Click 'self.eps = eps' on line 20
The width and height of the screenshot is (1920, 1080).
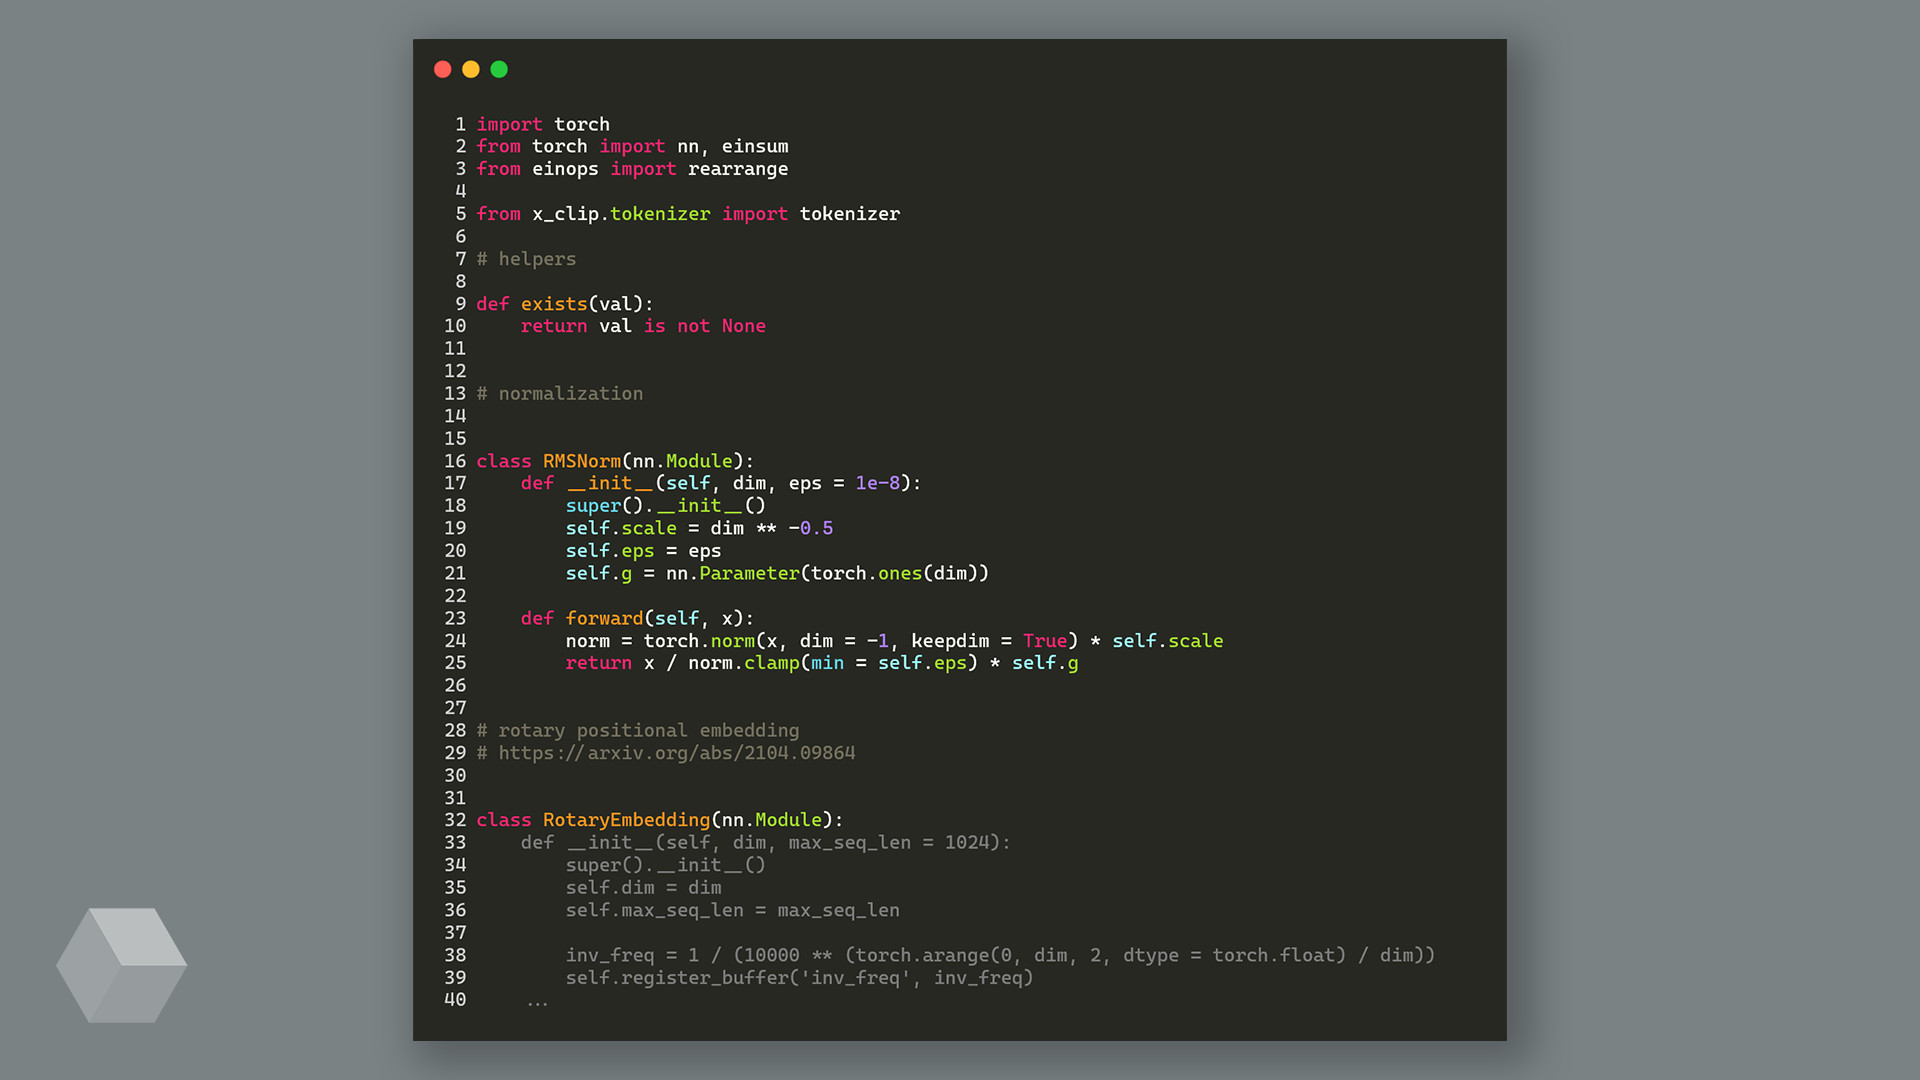point(643,551)
